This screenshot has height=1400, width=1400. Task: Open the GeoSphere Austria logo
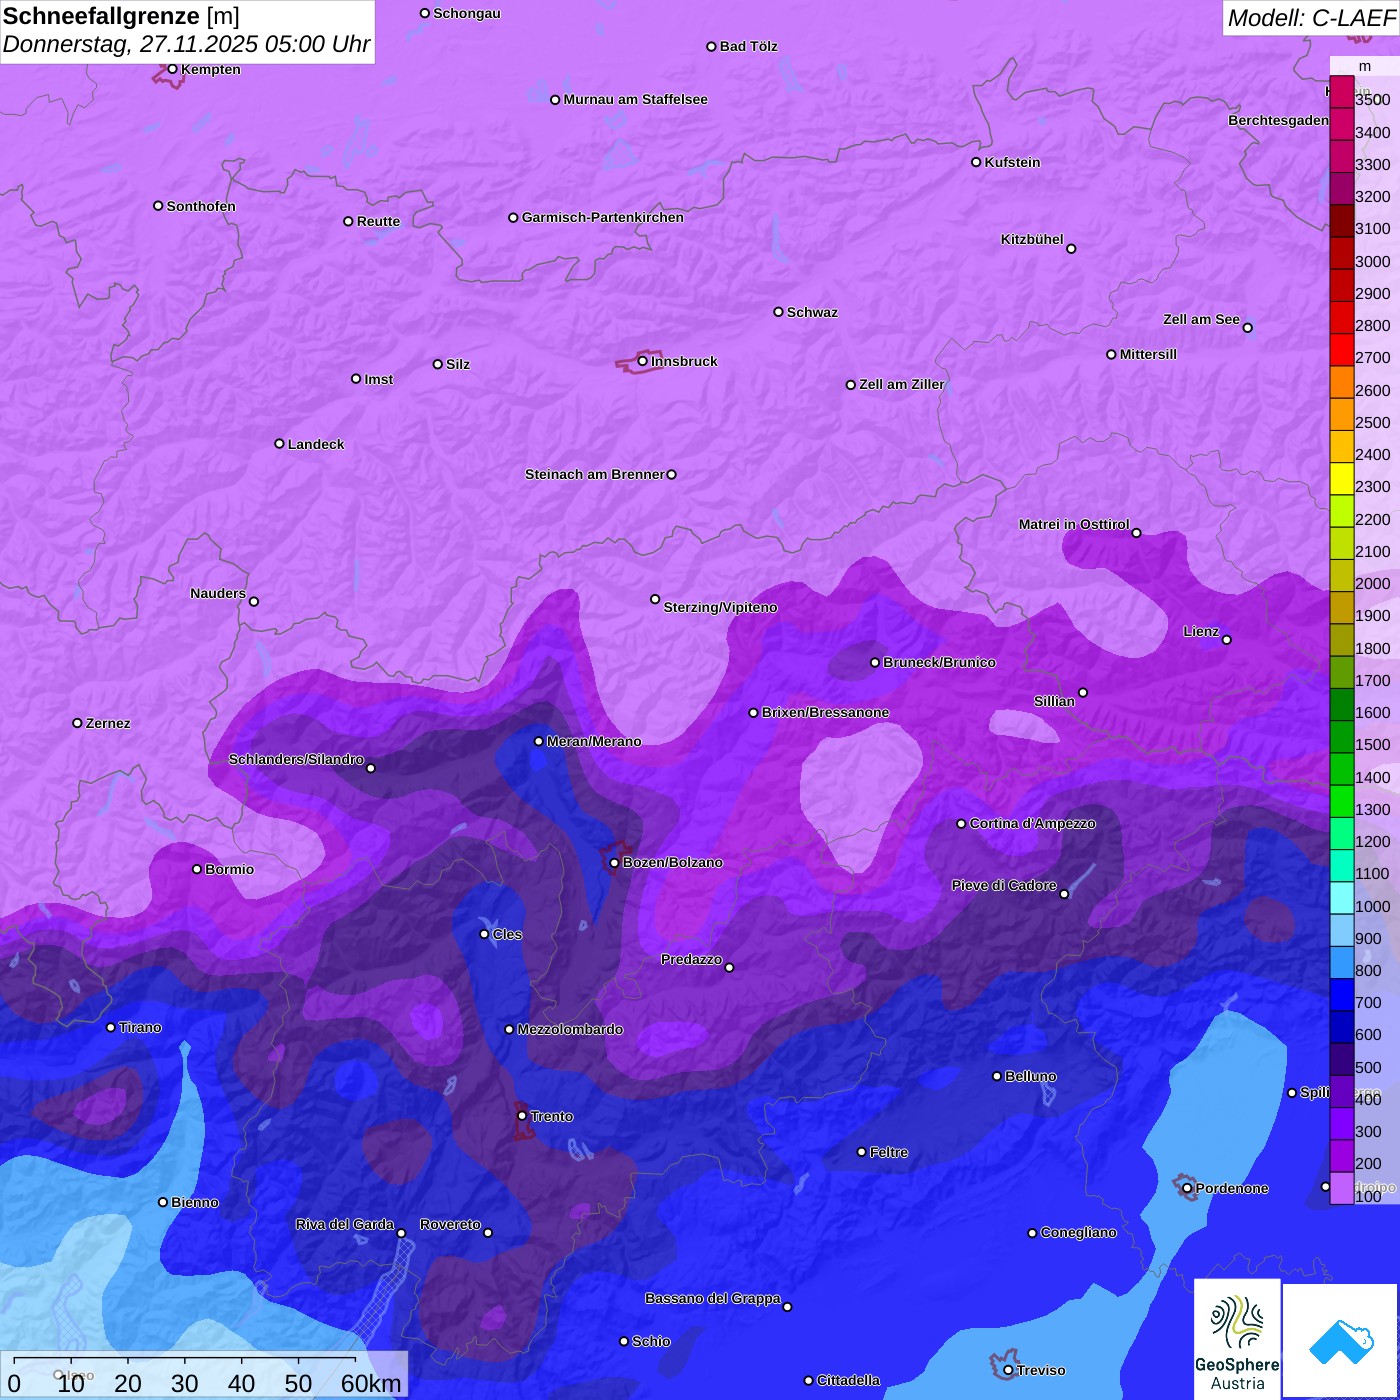click(x=1237, y=1338)
